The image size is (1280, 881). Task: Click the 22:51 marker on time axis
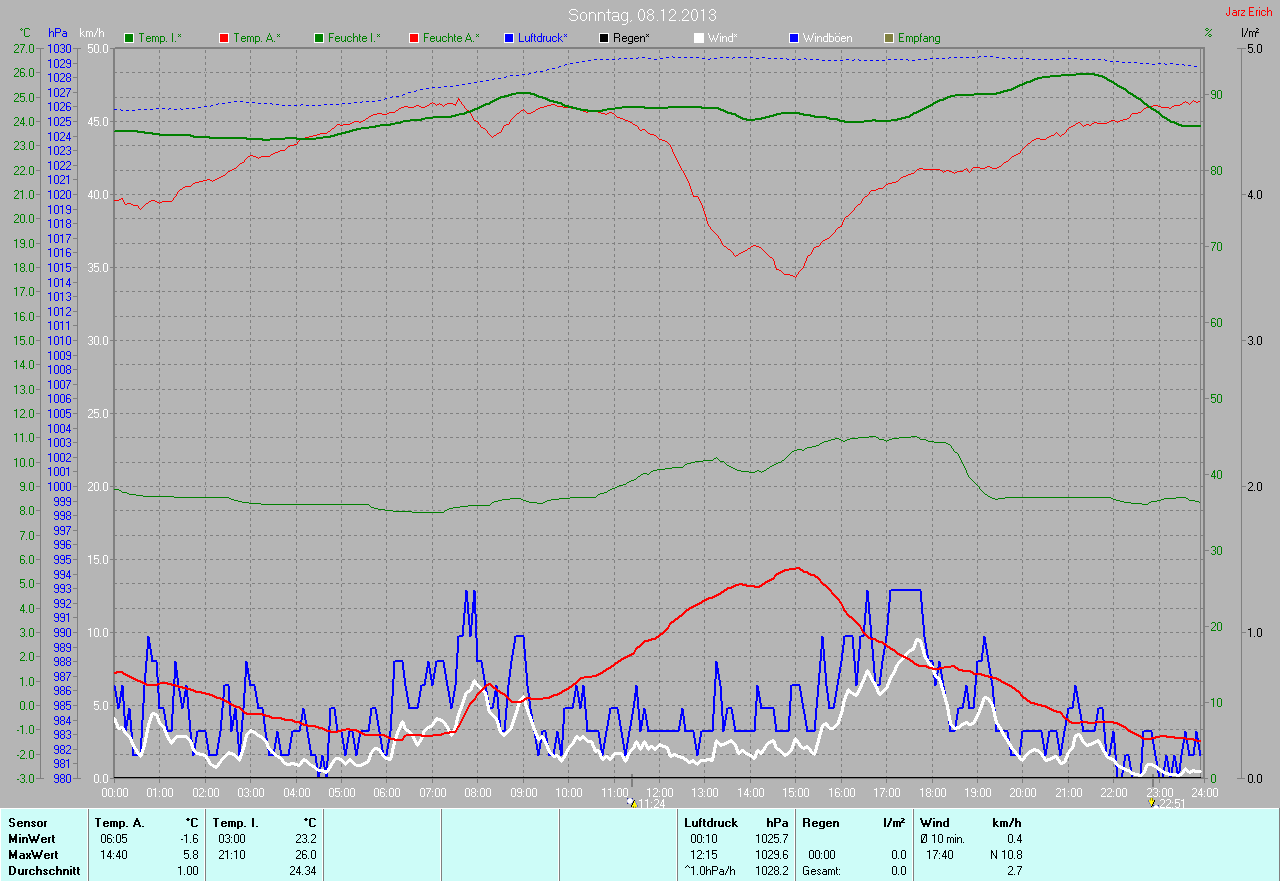(1167, 803)
